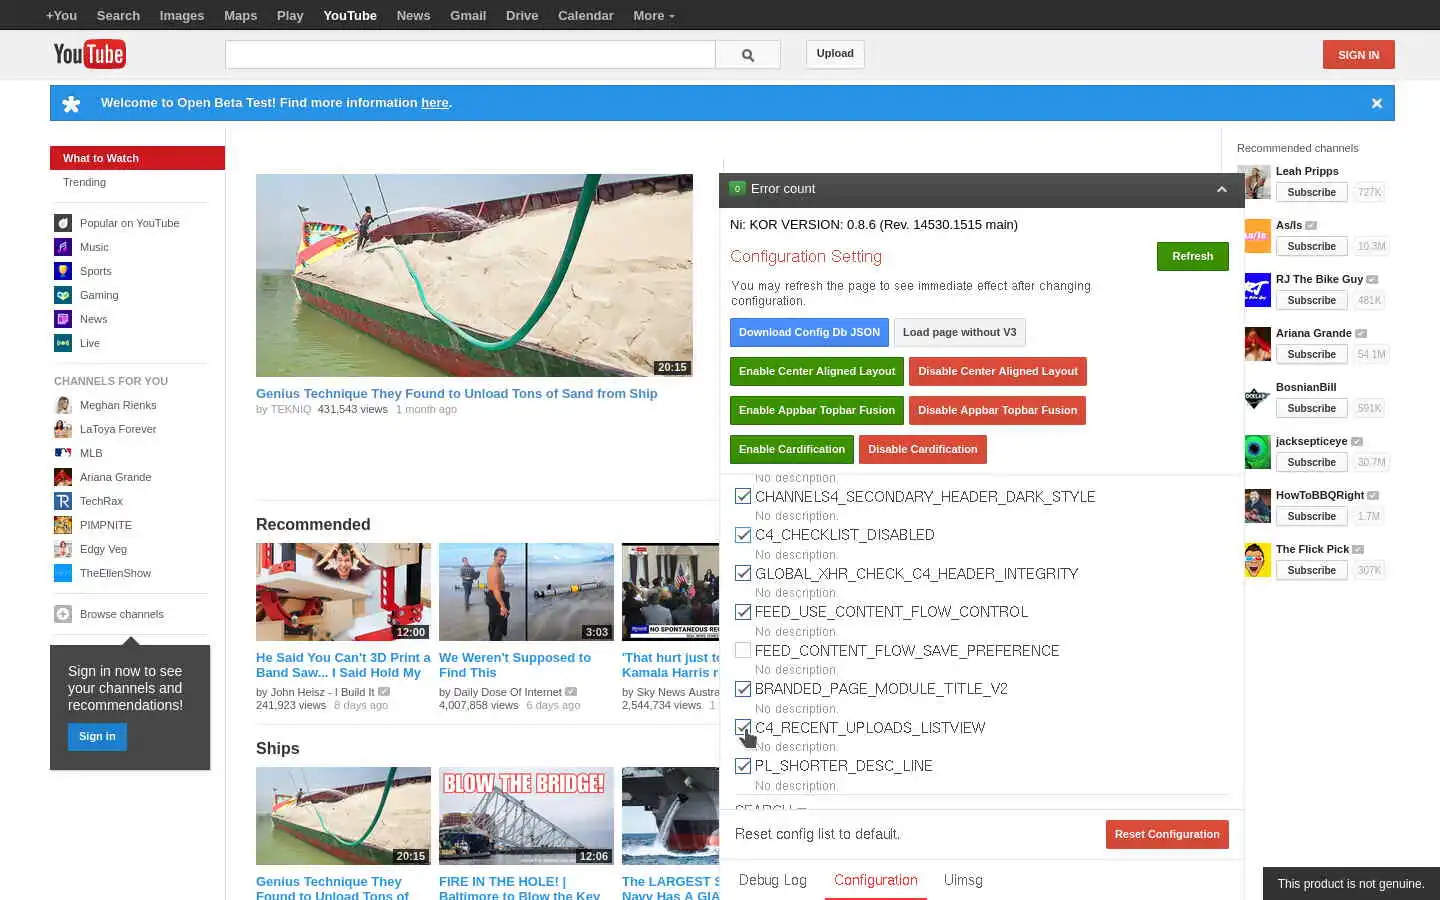Open MLB channel icon
The image size is (1440, 900).
(x=63, y=453)
